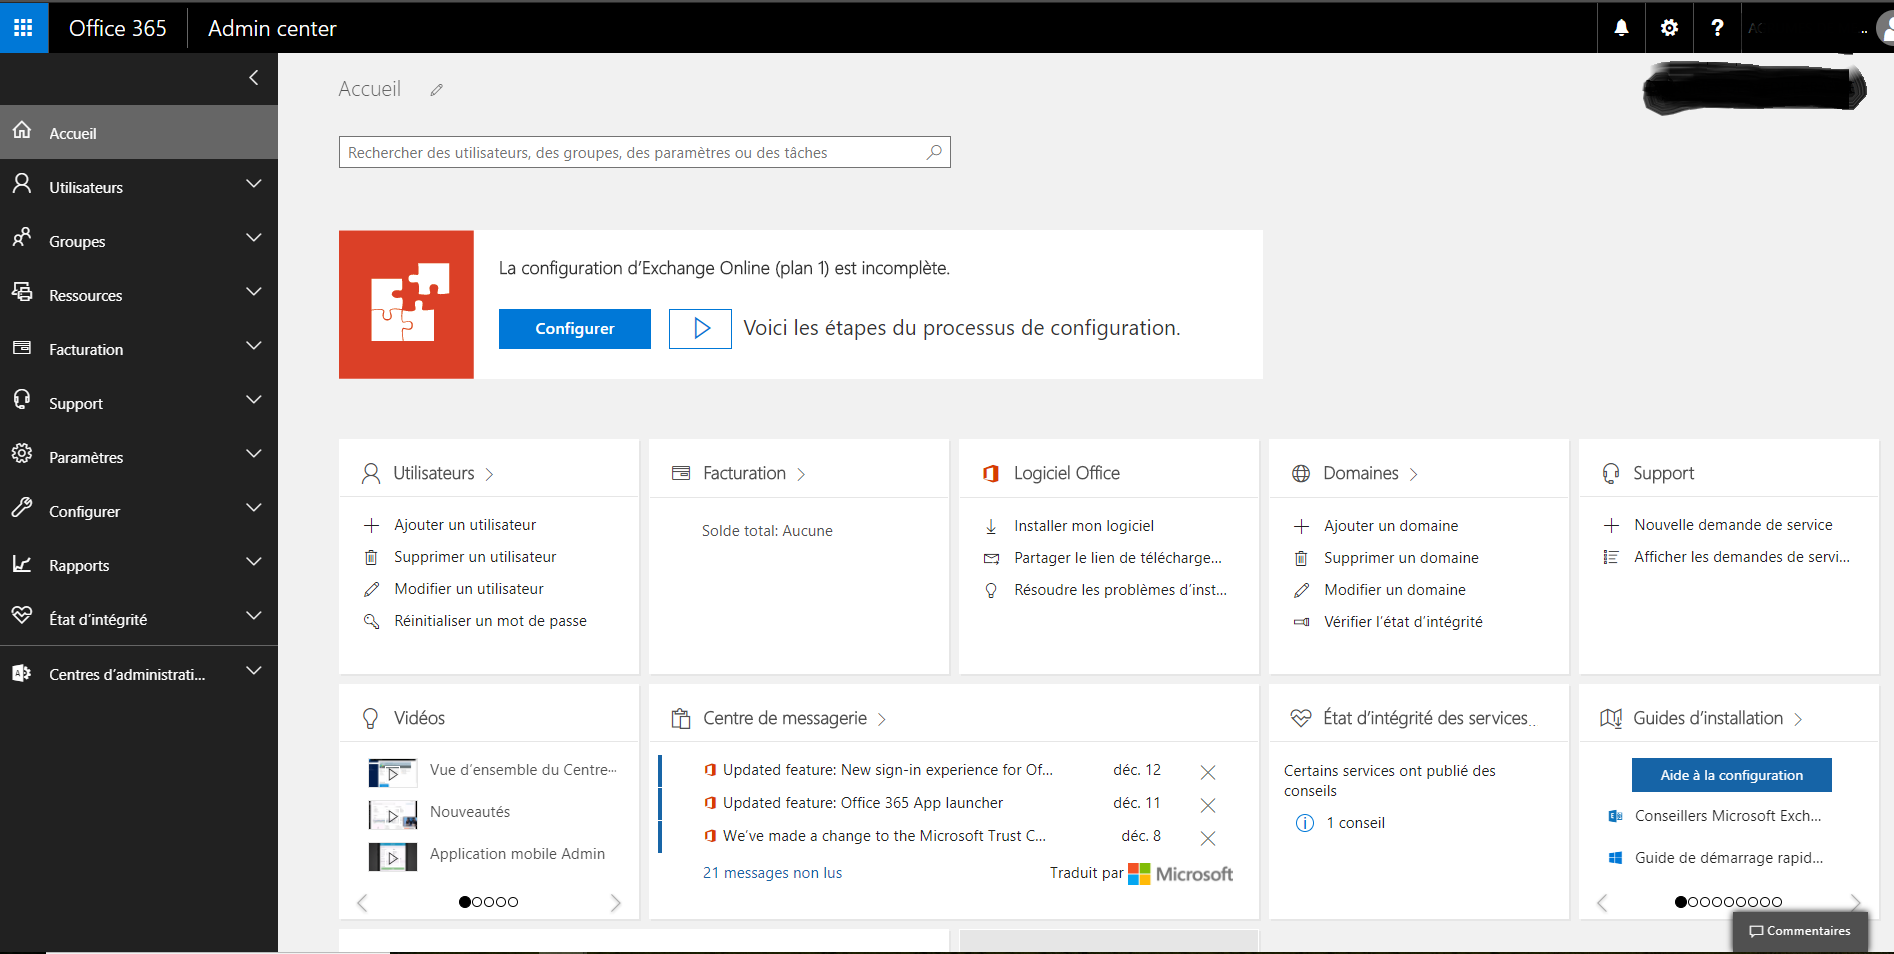Open the help question mark
This screenshot has width=1894, height=954.
[1717, 28]
